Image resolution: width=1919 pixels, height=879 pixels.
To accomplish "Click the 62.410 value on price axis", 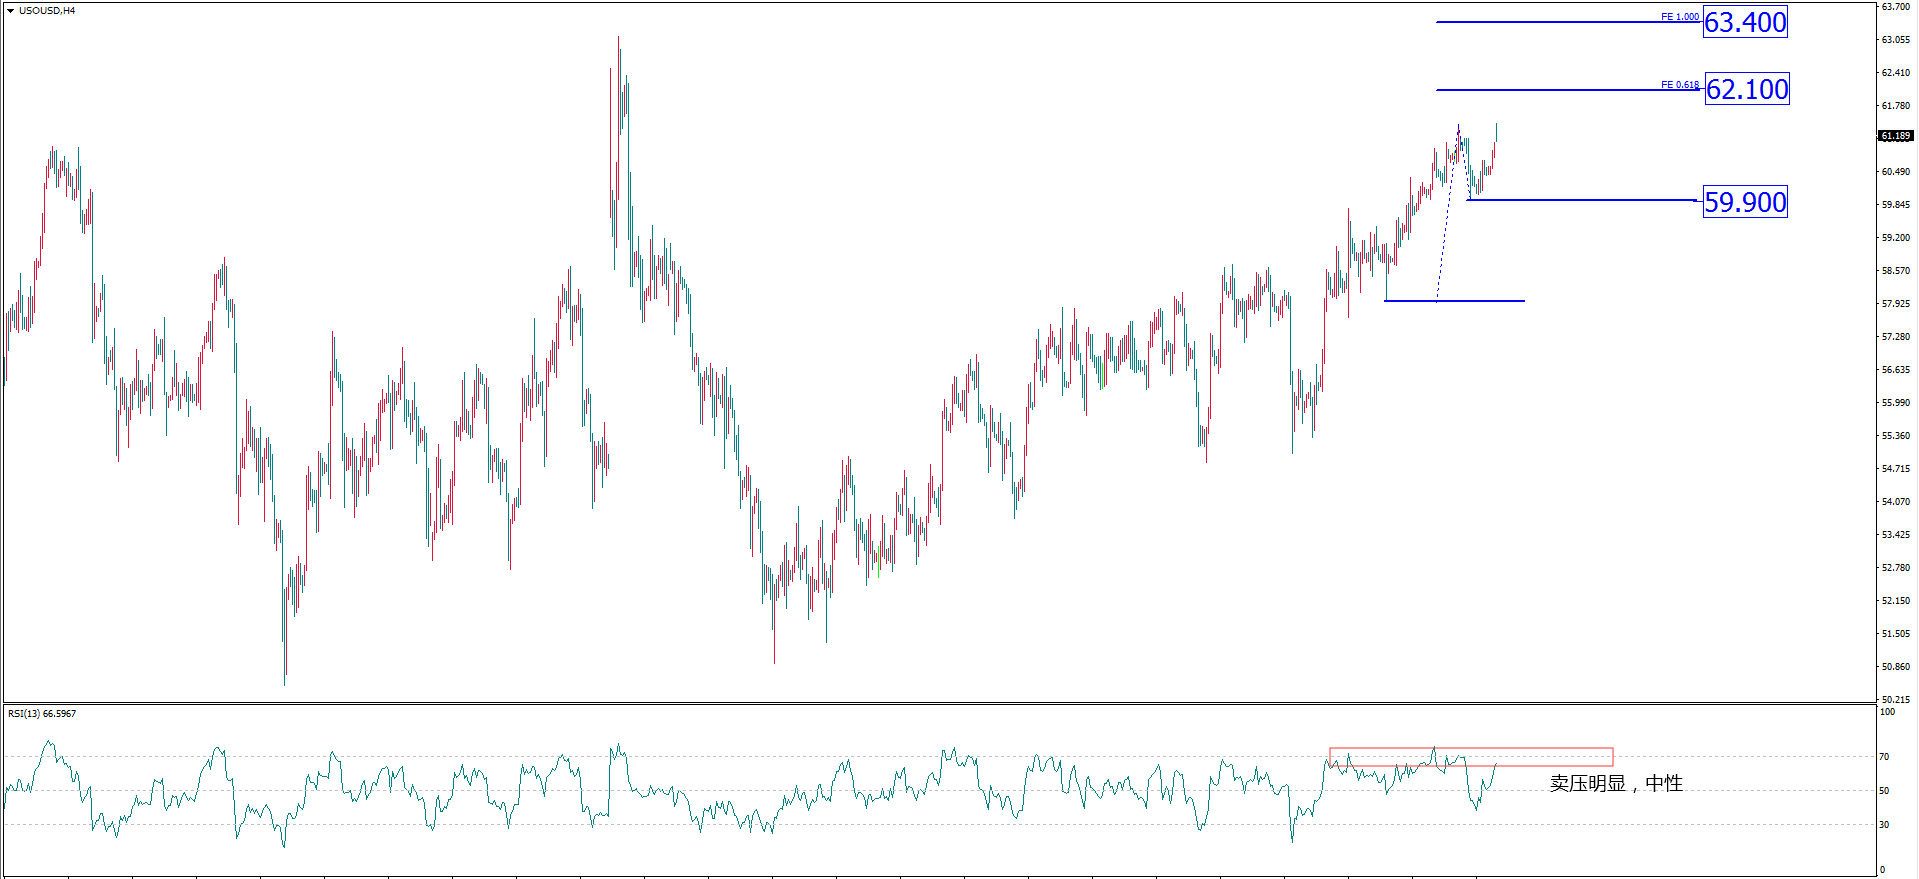I will (x=1896, y=73).
